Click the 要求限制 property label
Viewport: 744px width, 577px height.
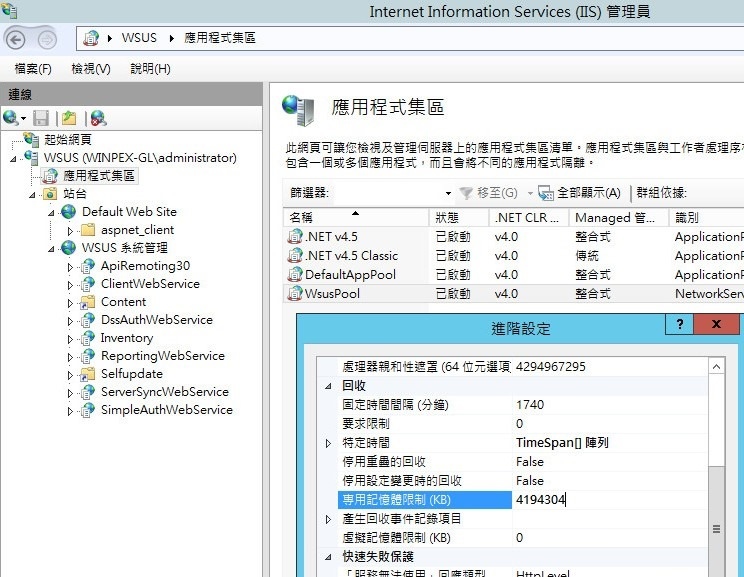point(366,424)
